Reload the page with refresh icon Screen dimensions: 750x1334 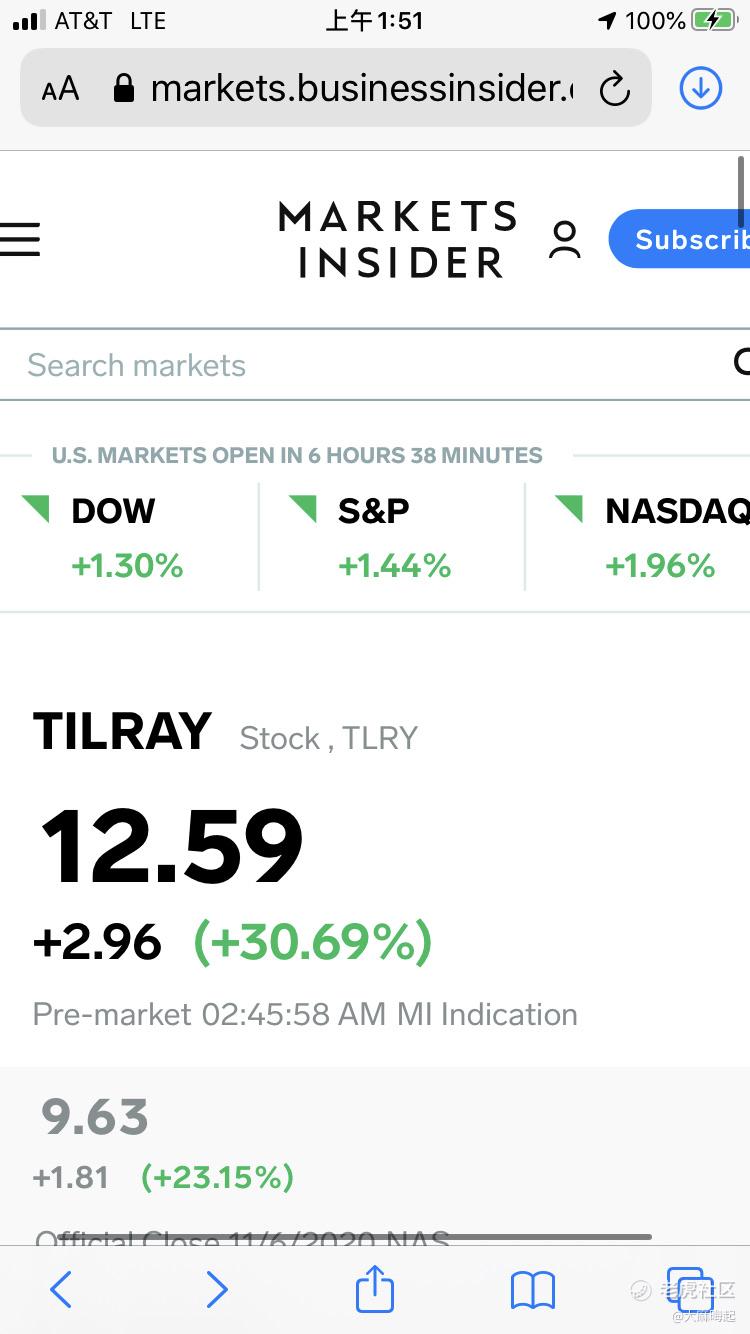click(x=614, y=90)
